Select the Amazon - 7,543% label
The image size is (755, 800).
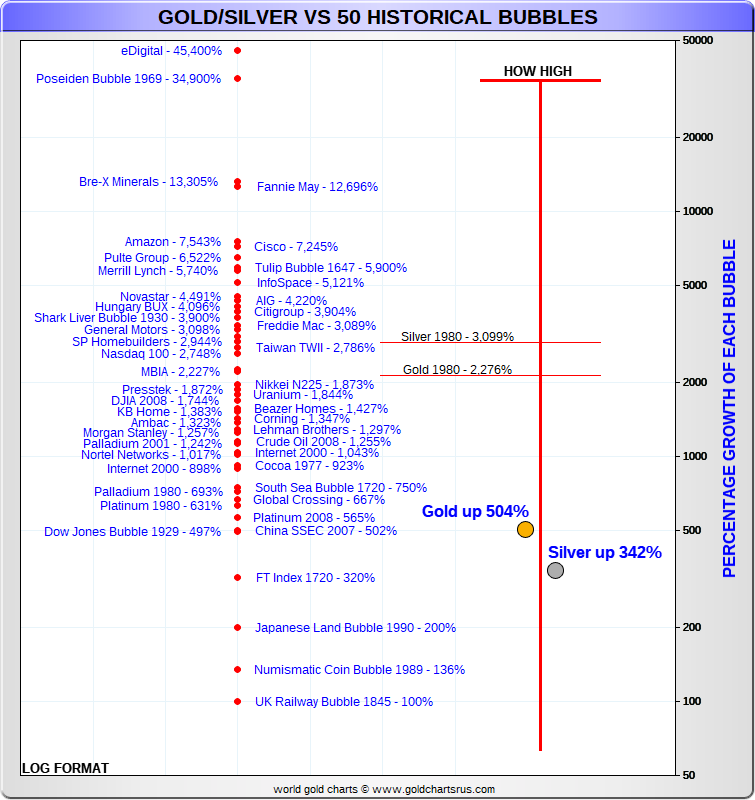coord(173,242)
